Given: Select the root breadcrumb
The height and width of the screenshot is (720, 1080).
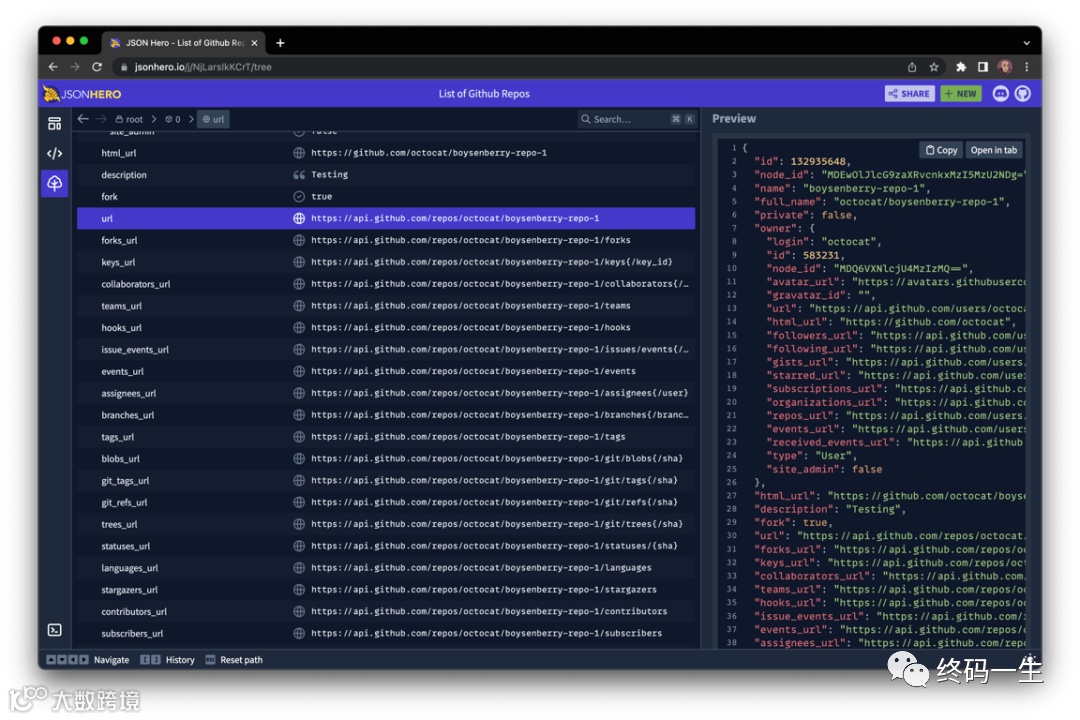Looking at the screenshot, I should pos(129,119).
